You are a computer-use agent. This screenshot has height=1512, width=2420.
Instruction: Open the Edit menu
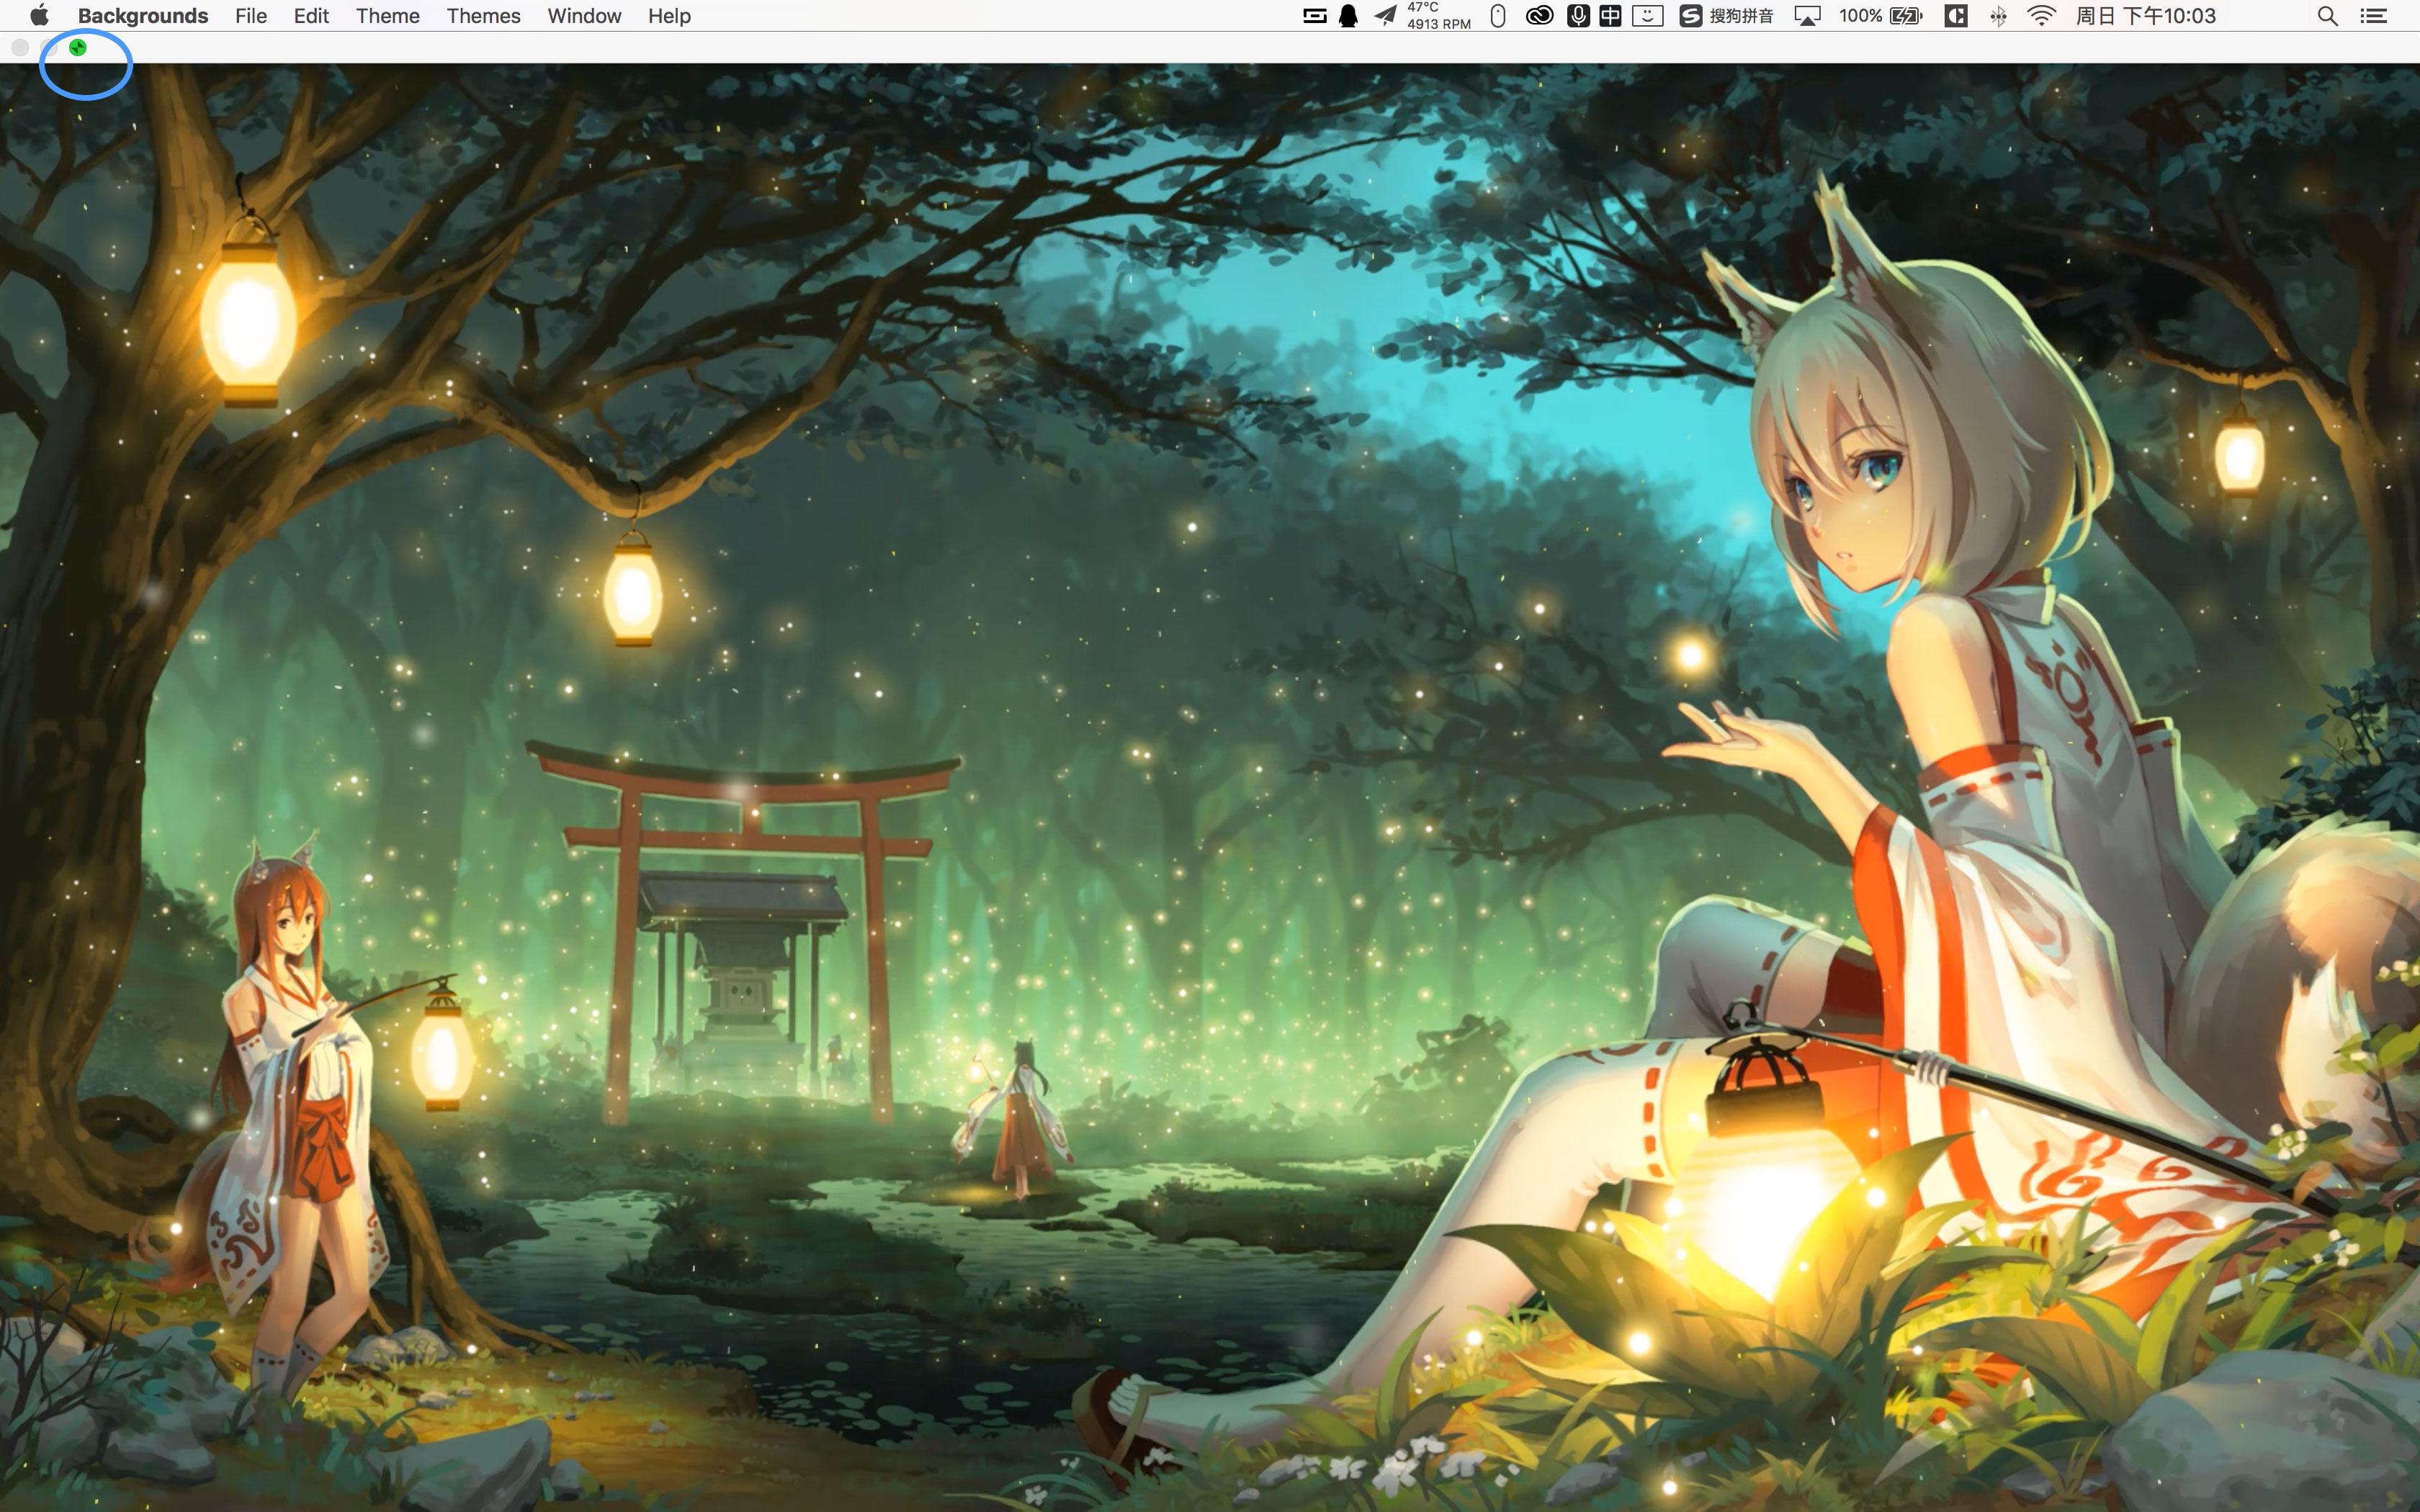311,16
